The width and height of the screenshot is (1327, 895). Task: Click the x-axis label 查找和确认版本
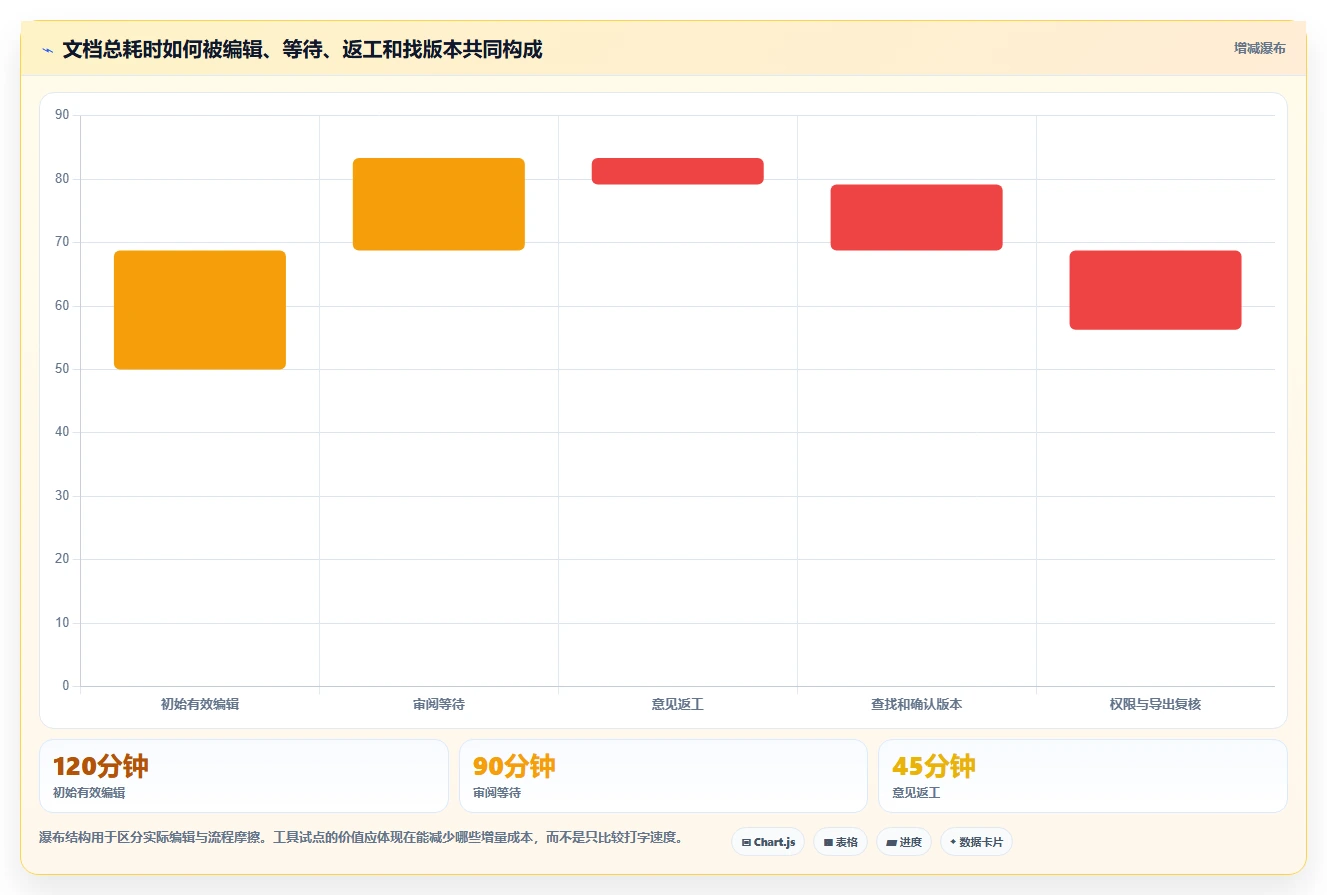(917, 704)
